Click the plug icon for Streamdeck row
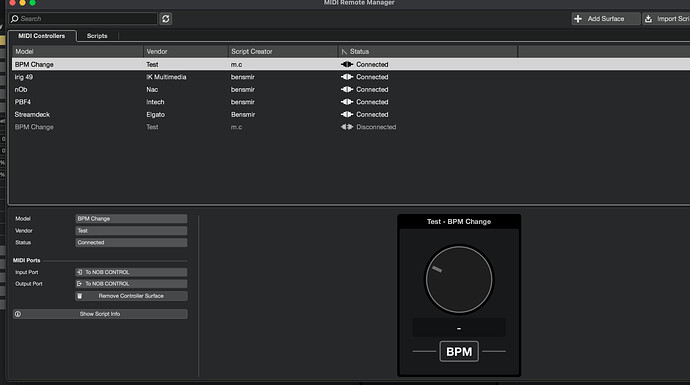Screen dimensions: 690x385 coord(347,114)
